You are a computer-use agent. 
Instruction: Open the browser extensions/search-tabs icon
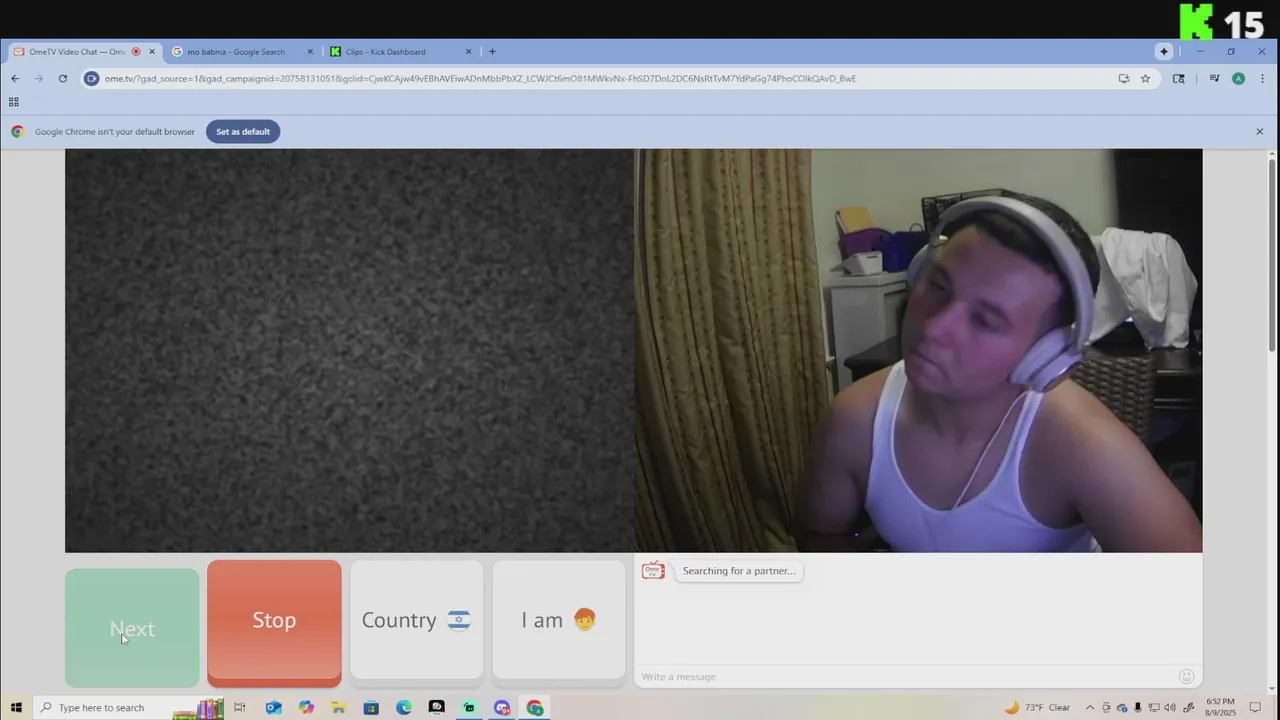[x=1179, y=78]
